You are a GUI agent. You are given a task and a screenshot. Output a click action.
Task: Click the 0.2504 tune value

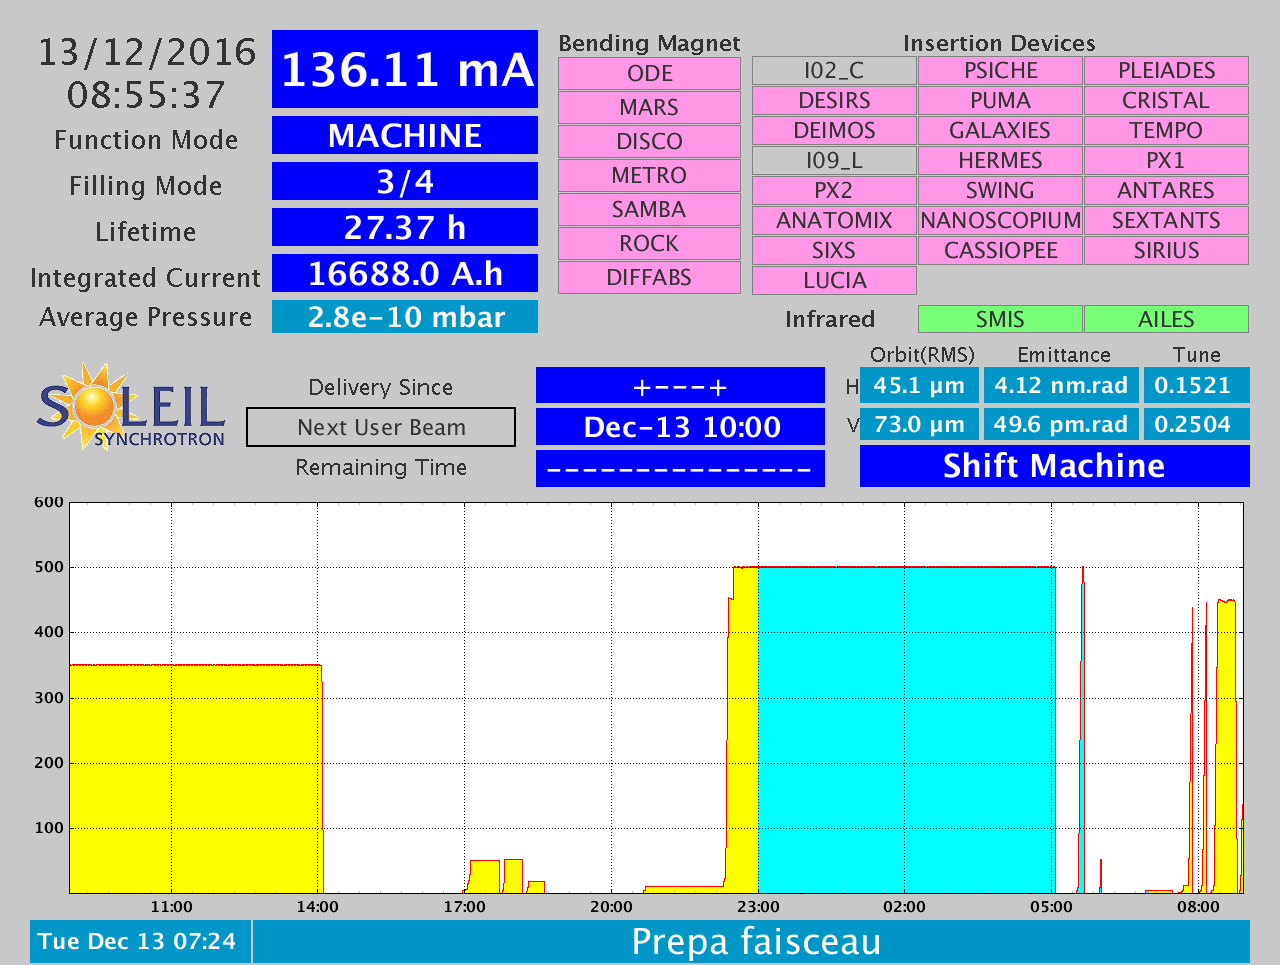pyautogui.click(x=1196, y=424)
